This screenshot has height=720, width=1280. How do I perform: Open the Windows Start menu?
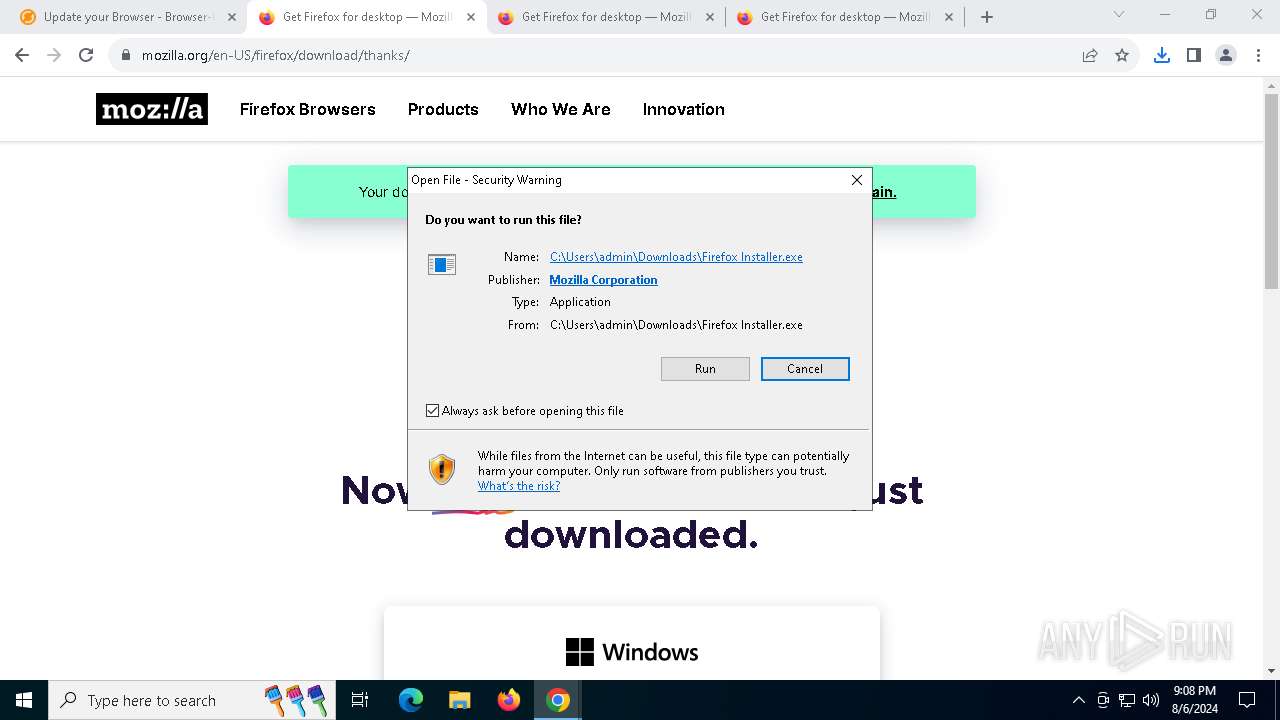click(24, 700)
